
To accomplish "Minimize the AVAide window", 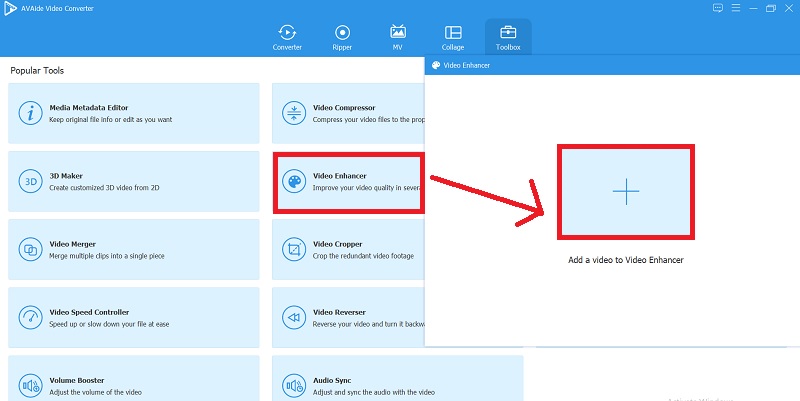I will pyautogui.click(x=753, y=8).
